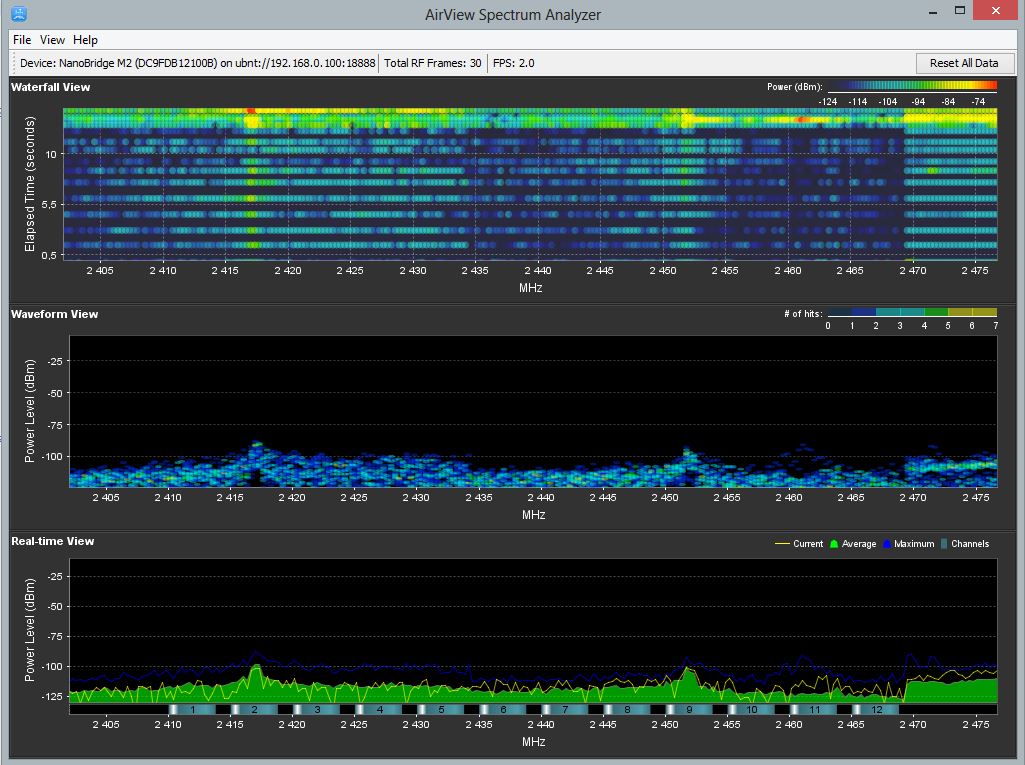The height and width of the screenshot is (765, 1025).
Task: Click the blue Maximum legend icon
Action: pyautogui.click(x=886, y=544)
